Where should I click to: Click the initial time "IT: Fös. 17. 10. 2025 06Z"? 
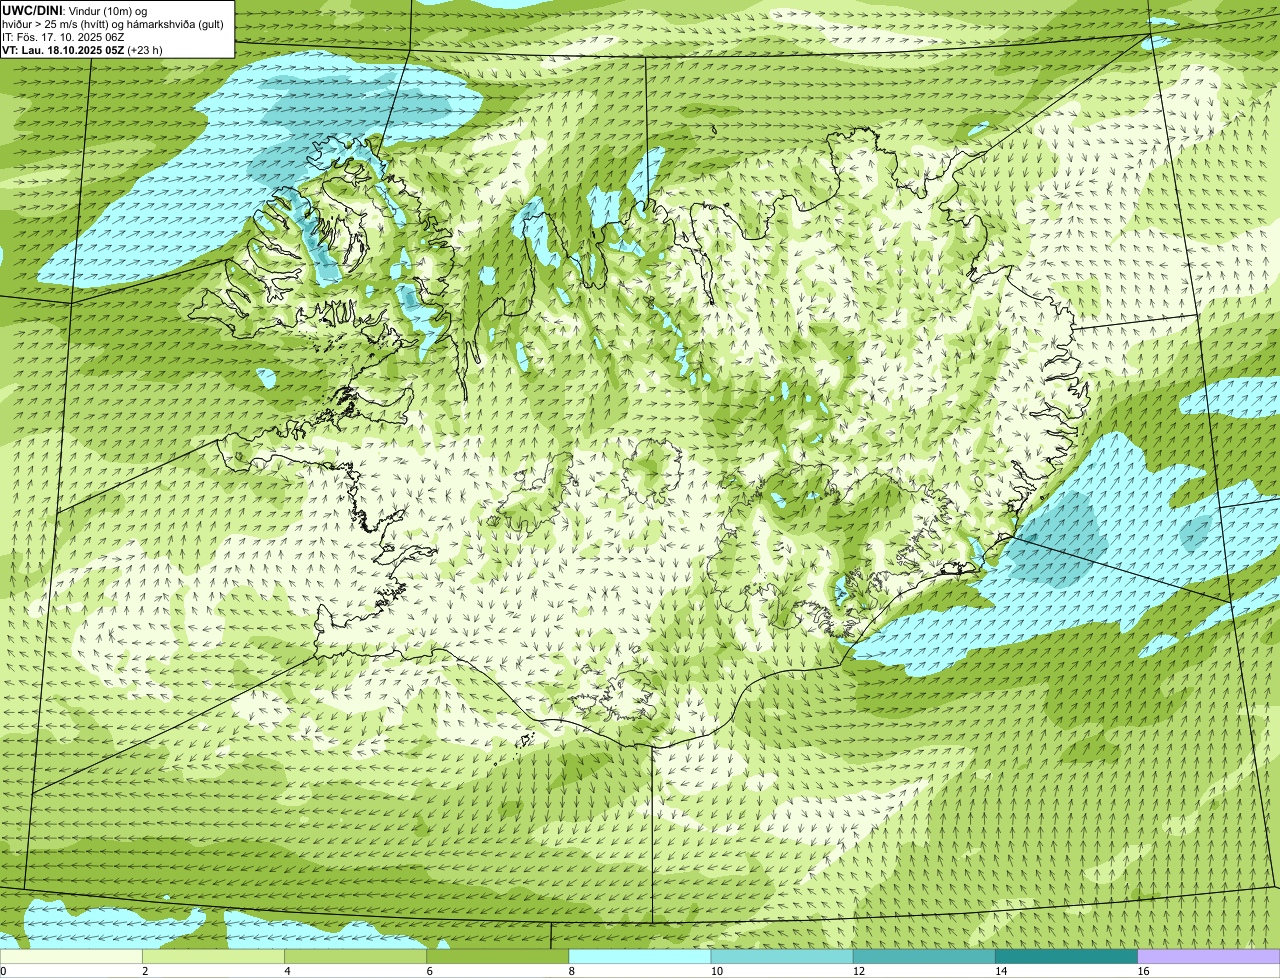(63, 36)
